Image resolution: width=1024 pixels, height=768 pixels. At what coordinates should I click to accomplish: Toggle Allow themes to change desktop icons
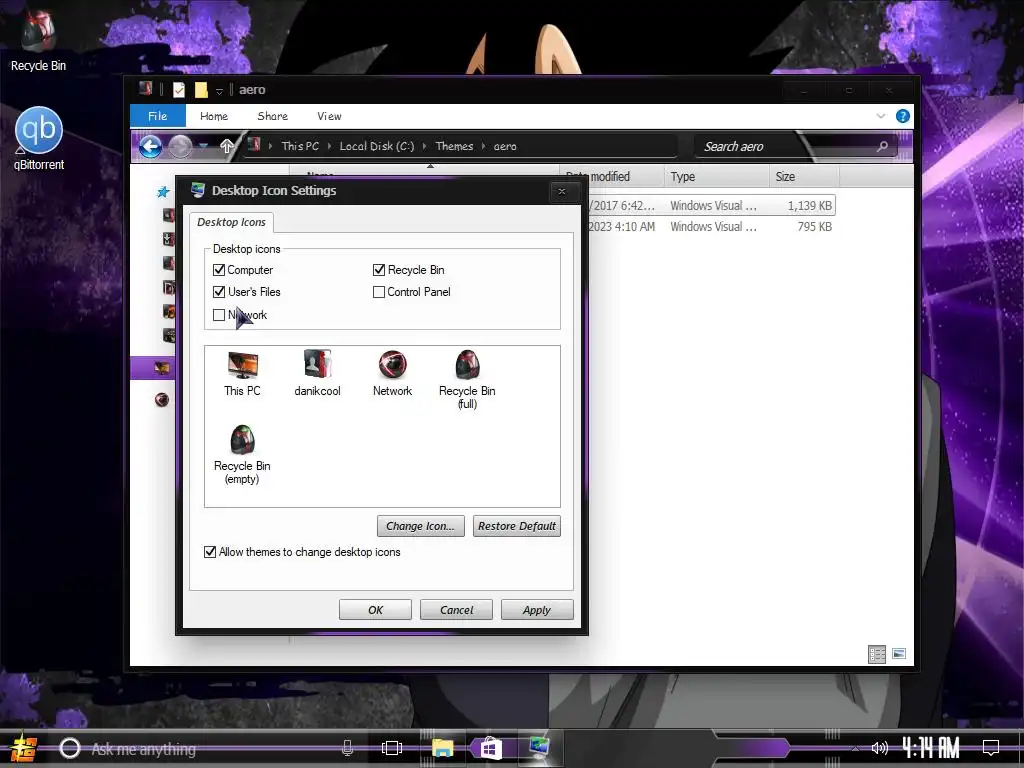click(x=210, y=552)
